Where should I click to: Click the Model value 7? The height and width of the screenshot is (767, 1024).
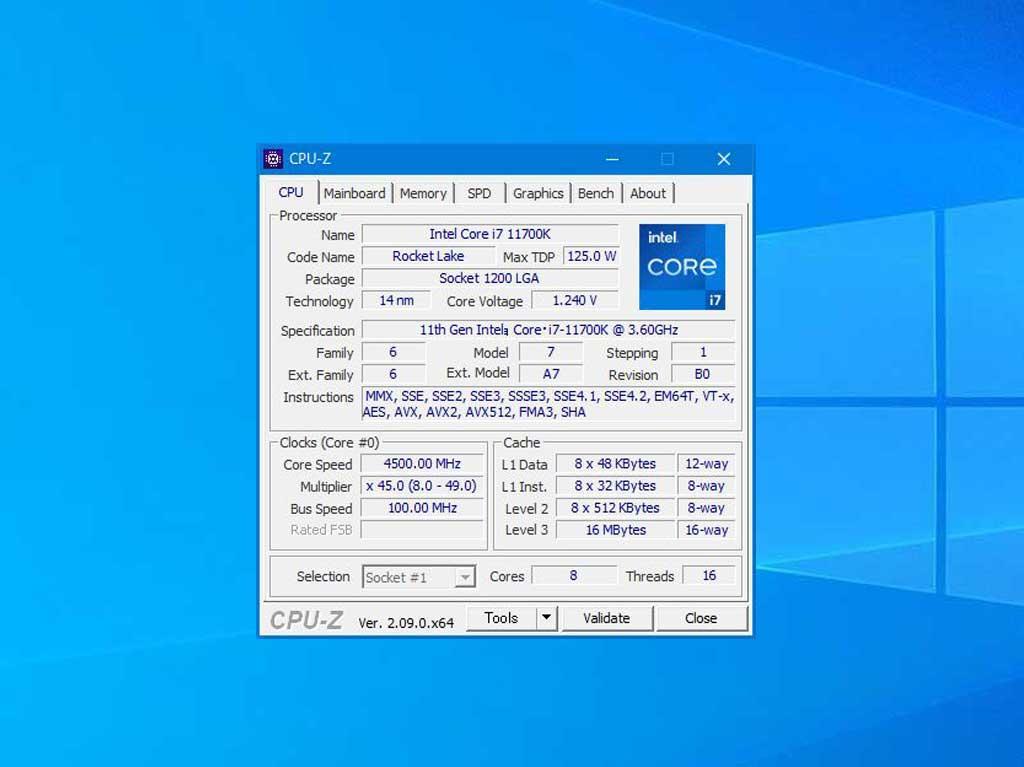(x=551, y=352)
